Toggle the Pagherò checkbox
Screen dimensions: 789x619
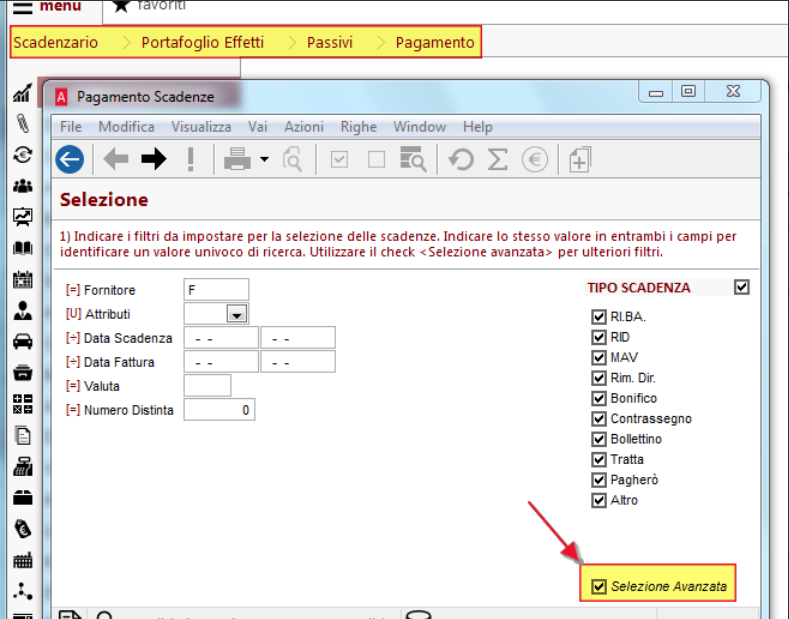click(598, 480)
